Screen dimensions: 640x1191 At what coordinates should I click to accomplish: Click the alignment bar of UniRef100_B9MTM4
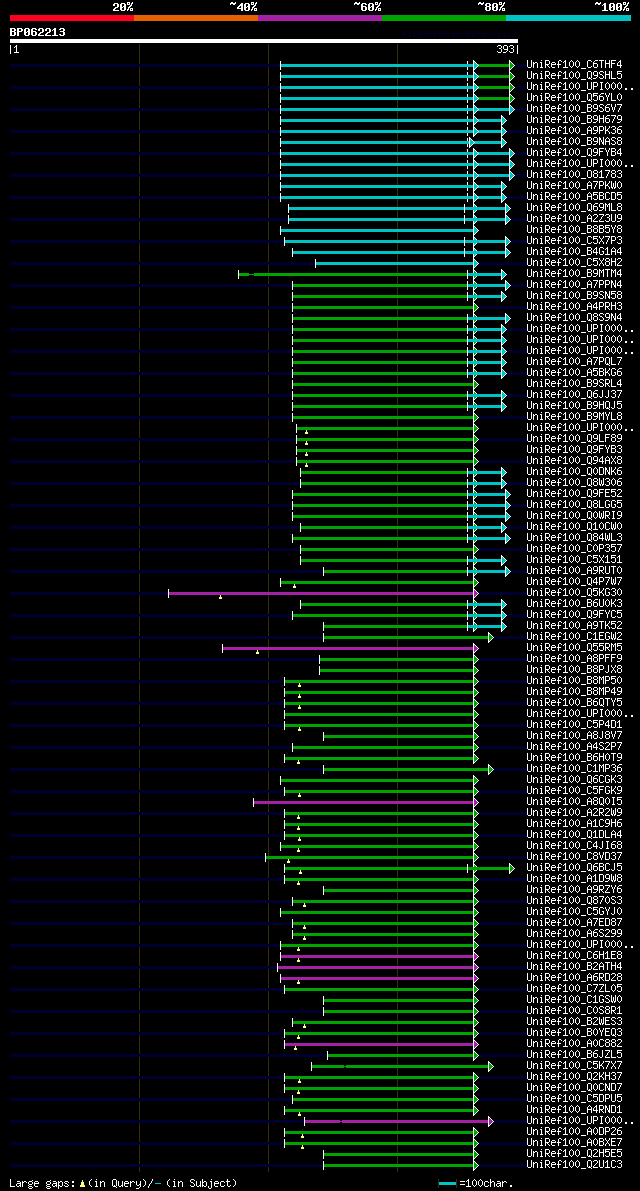point(372,273)
